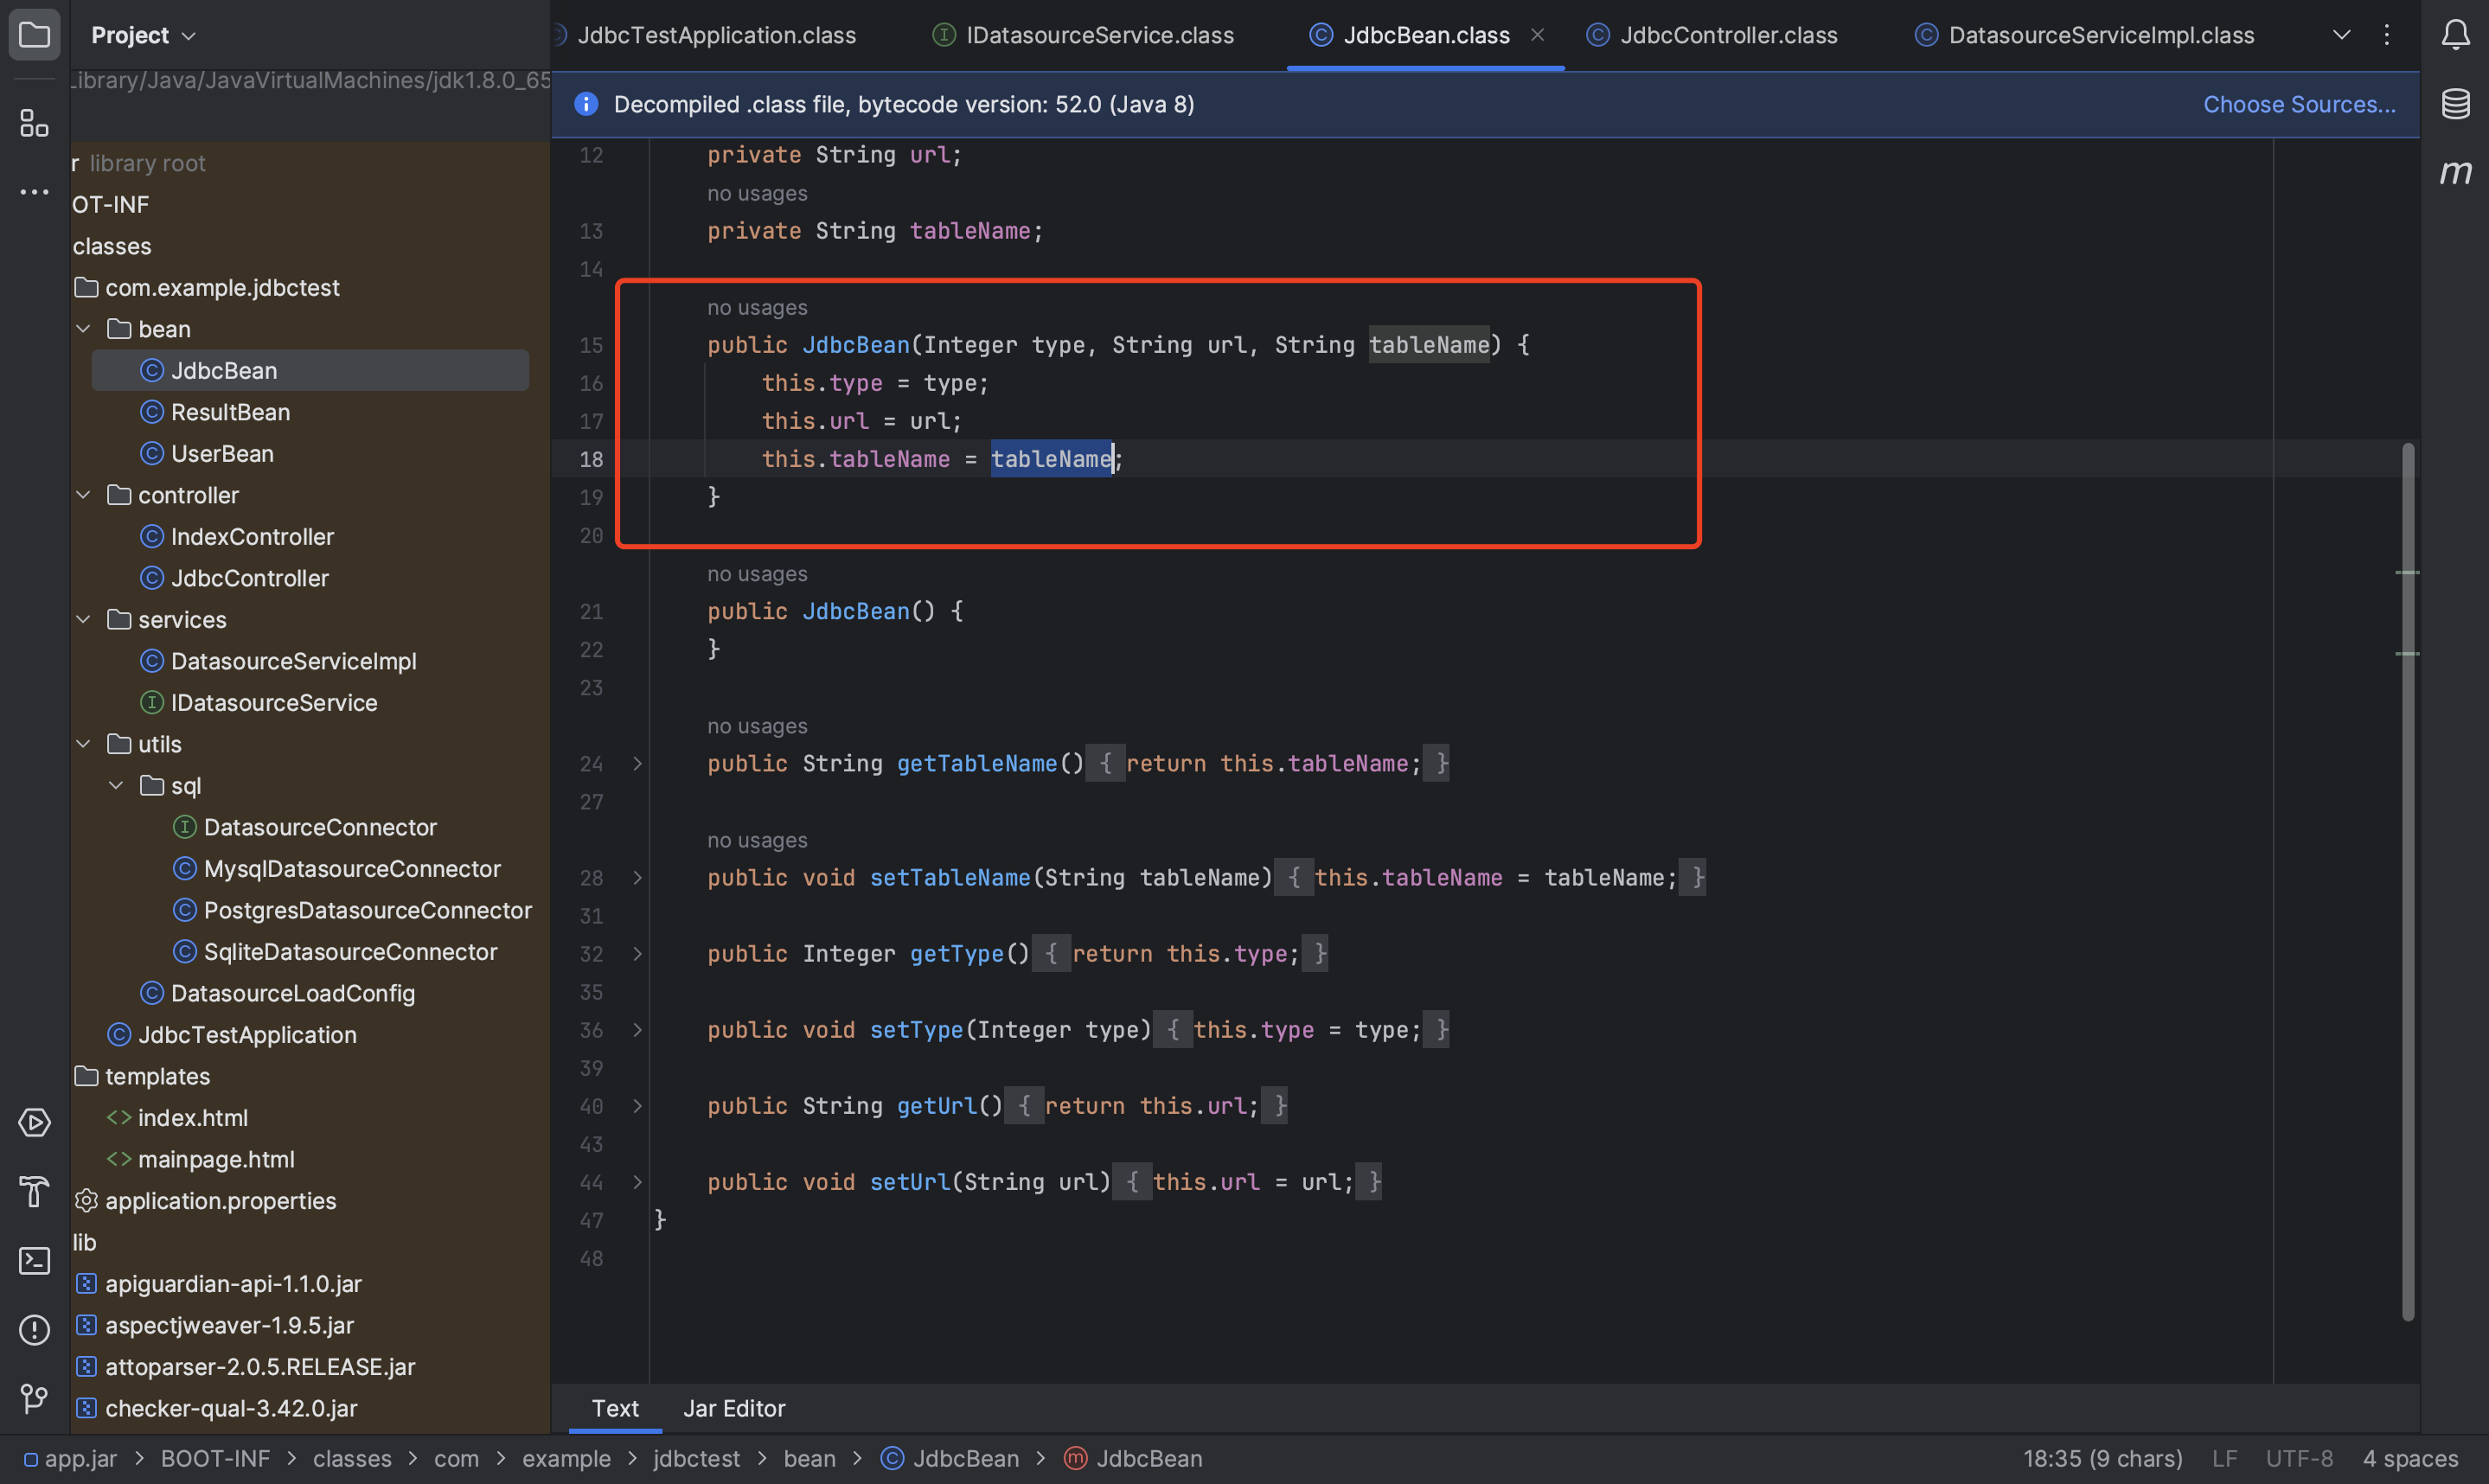Expand folded getType method
Viewport: 2489px width, 1484px height.
click(x=637, y=954)
